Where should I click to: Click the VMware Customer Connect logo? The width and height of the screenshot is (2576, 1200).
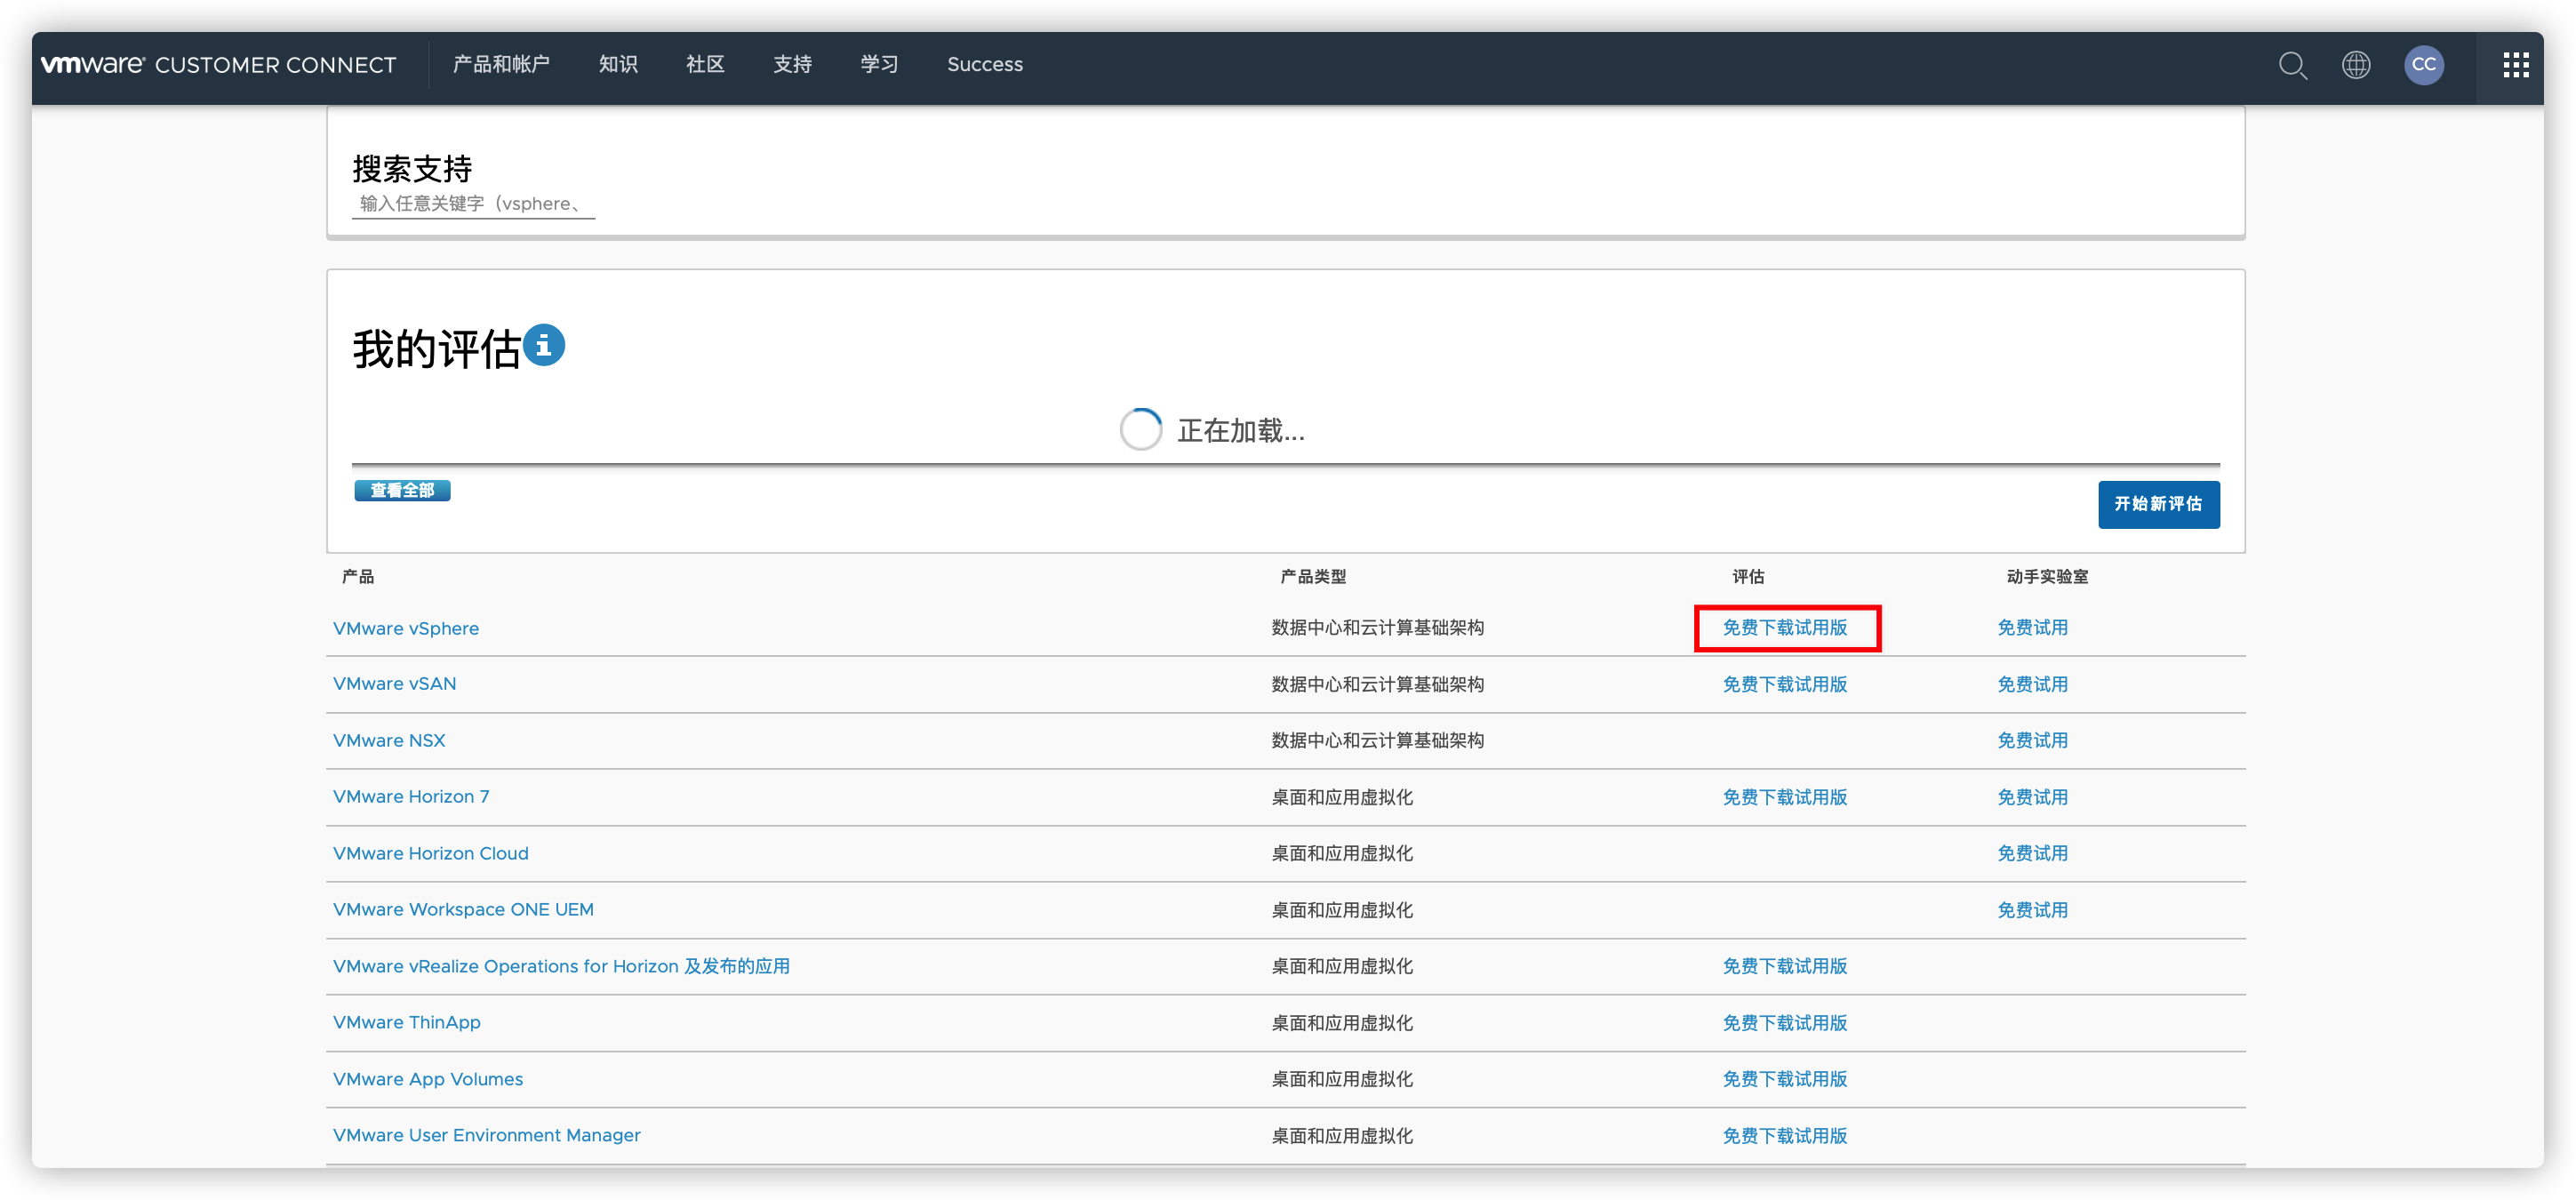click(x=218, y=65)
